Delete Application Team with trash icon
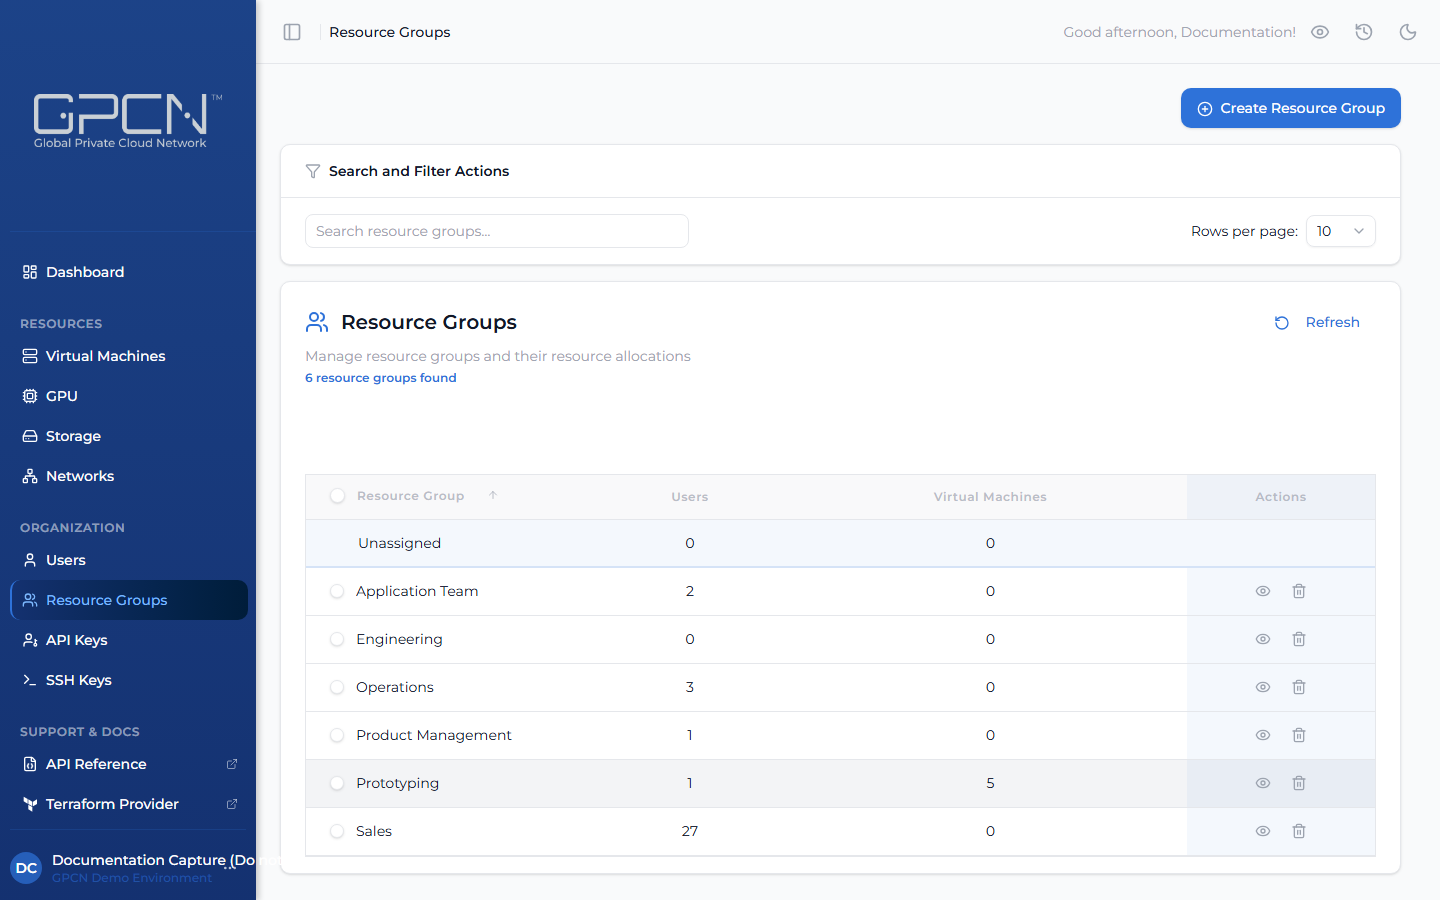Viewport: 1440px width, 900px height. click(x=1299, y=591)
